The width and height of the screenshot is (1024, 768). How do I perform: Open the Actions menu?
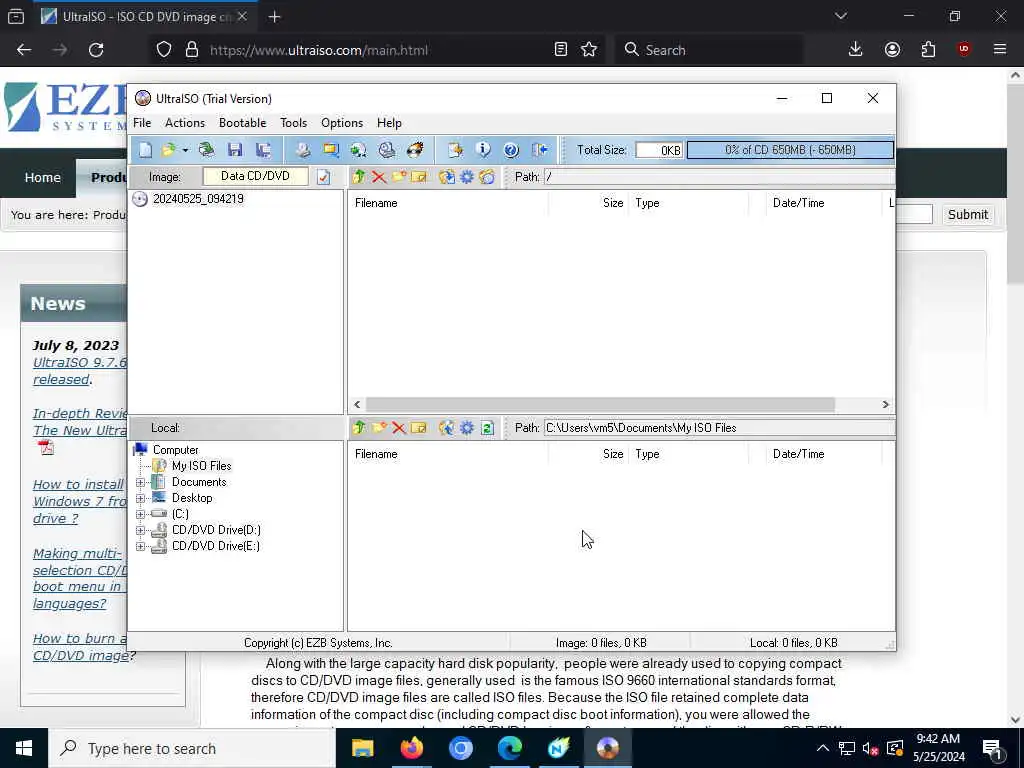(185, 123)
